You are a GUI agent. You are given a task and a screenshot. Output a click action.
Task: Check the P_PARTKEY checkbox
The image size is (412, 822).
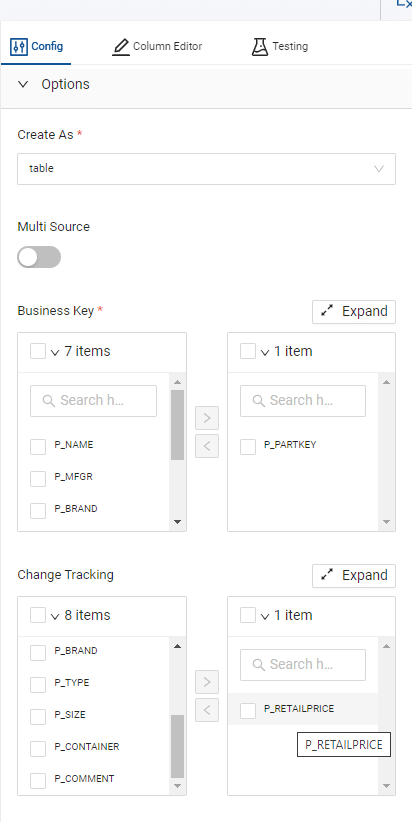(x=248, y=447)
